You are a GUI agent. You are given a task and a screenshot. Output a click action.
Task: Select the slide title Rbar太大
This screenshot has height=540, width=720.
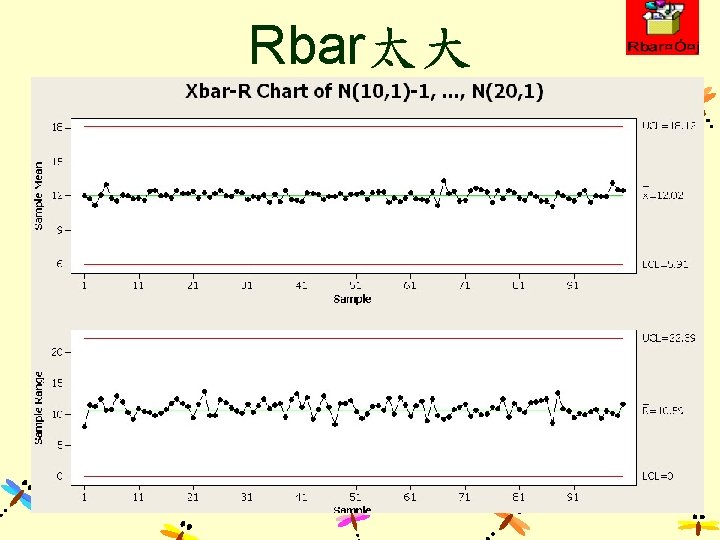tap(360, 46)
